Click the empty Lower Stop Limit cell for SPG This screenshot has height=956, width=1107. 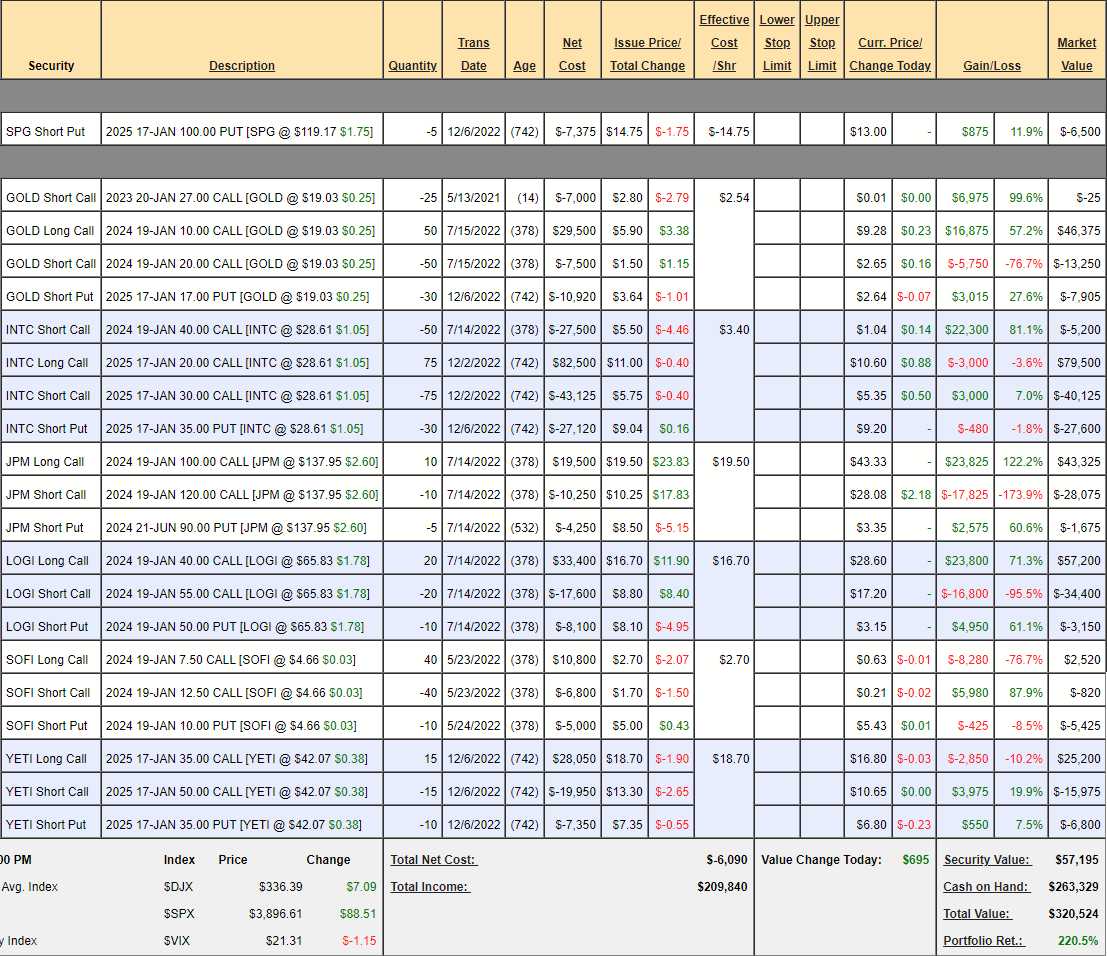coord(777,132)
